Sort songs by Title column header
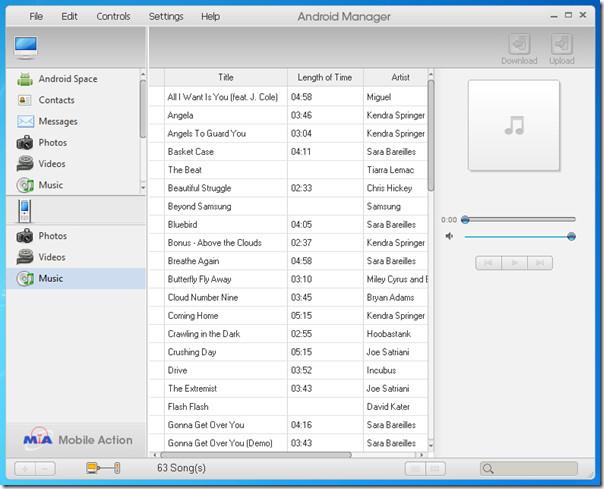Viewport: 604px width, 489px height. (226, 77)
